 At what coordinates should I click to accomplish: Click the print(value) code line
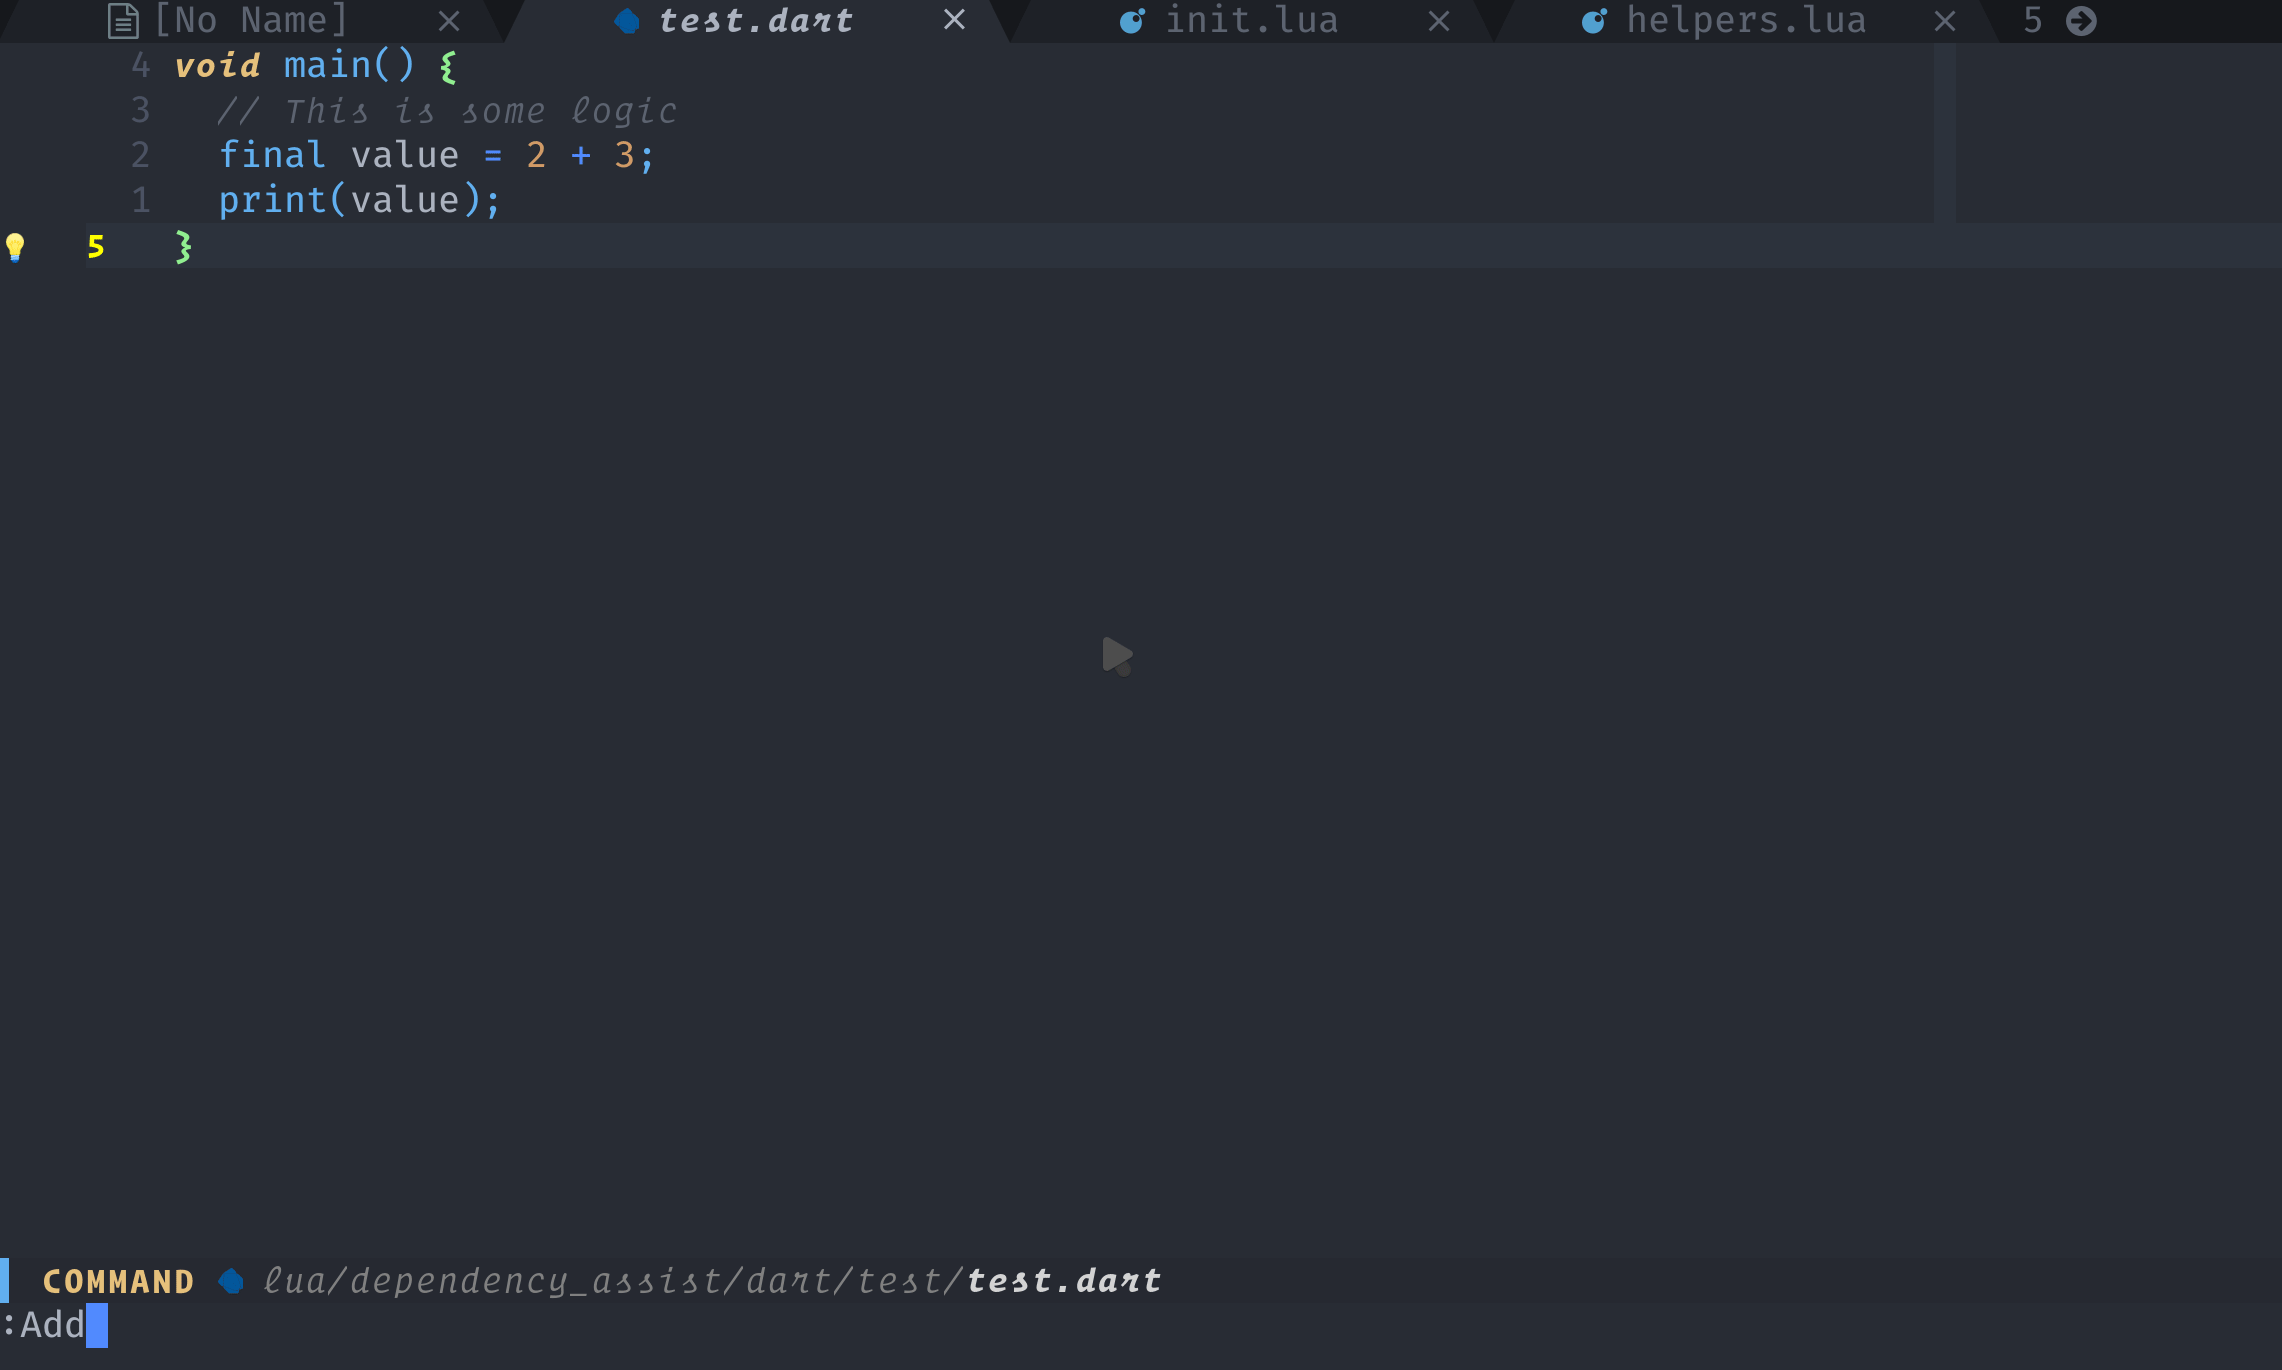(x=359, y=200)
